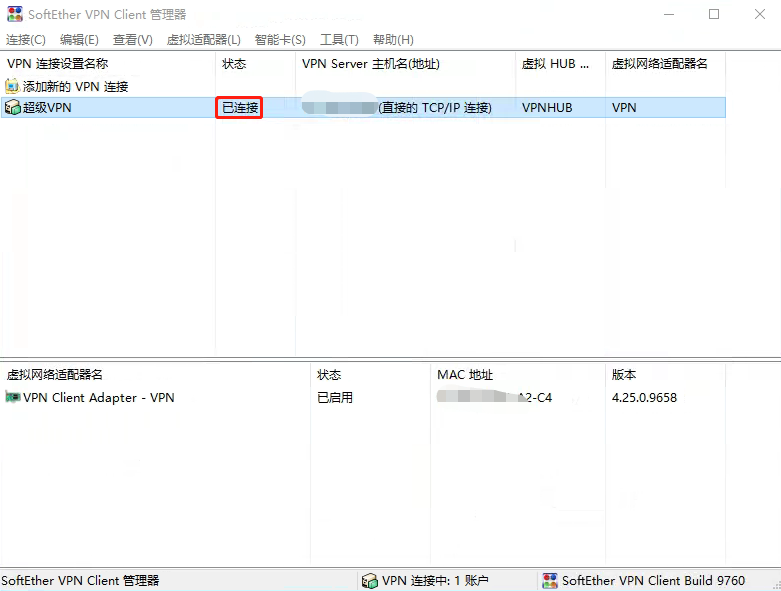Click the SoftEther Build 9760 status bar icon
This screenshot has height=591, width=781.
[550, 581]
